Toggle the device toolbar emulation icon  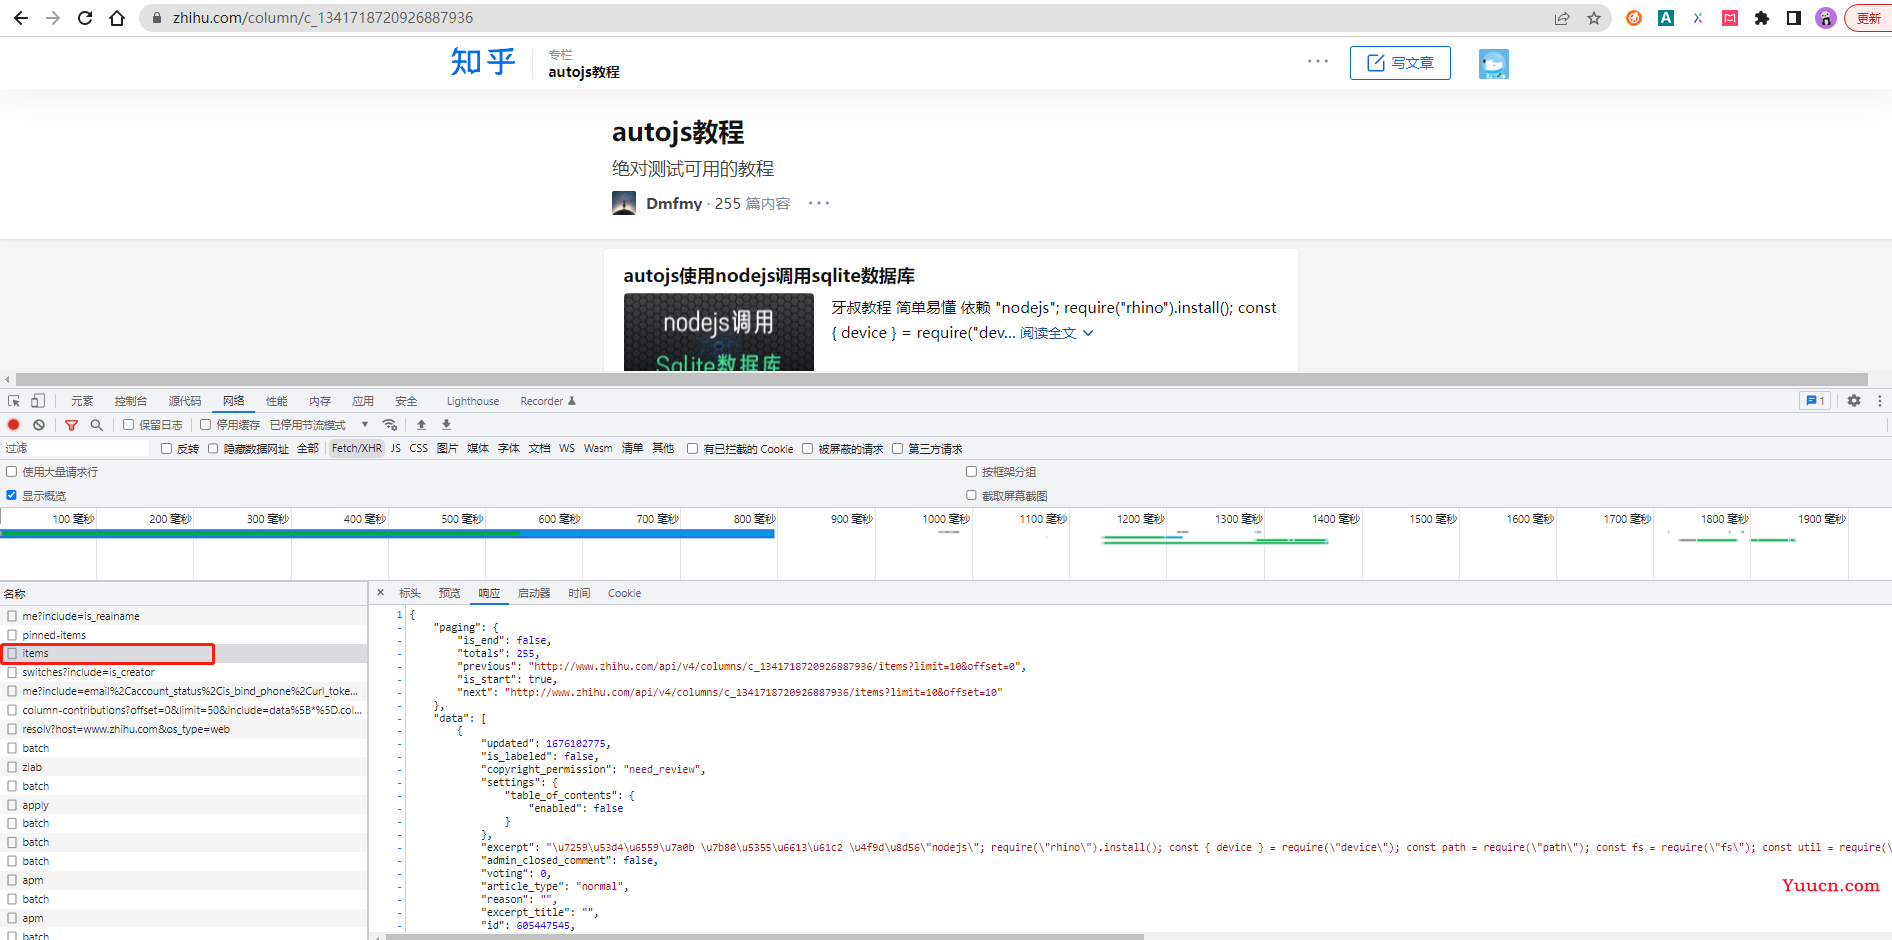[x=38, y=401]
